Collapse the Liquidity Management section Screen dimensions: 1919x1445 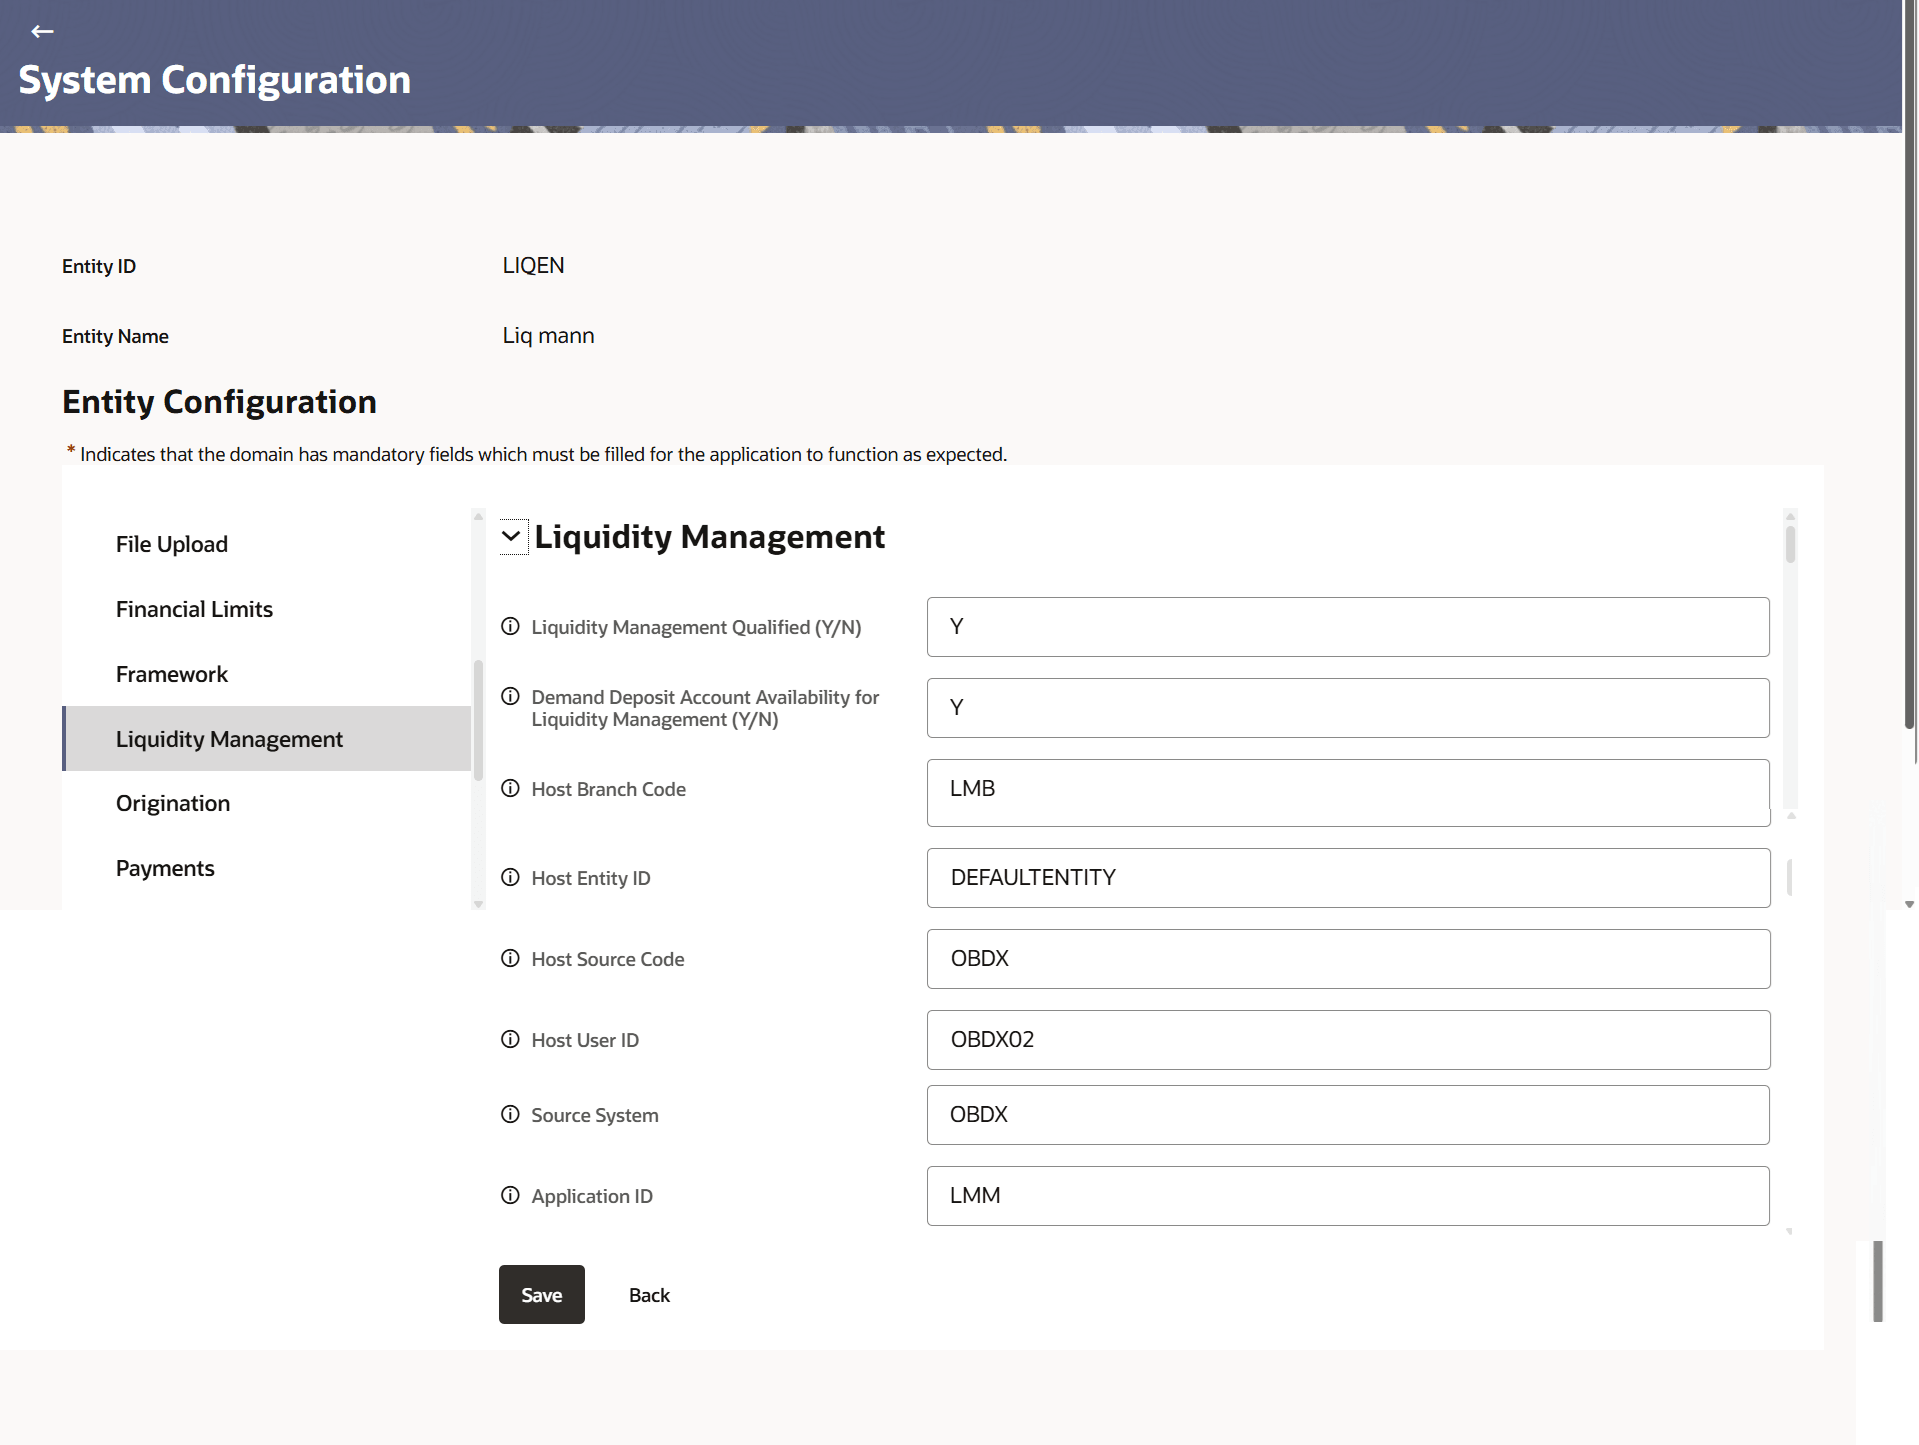coord(512,537)
